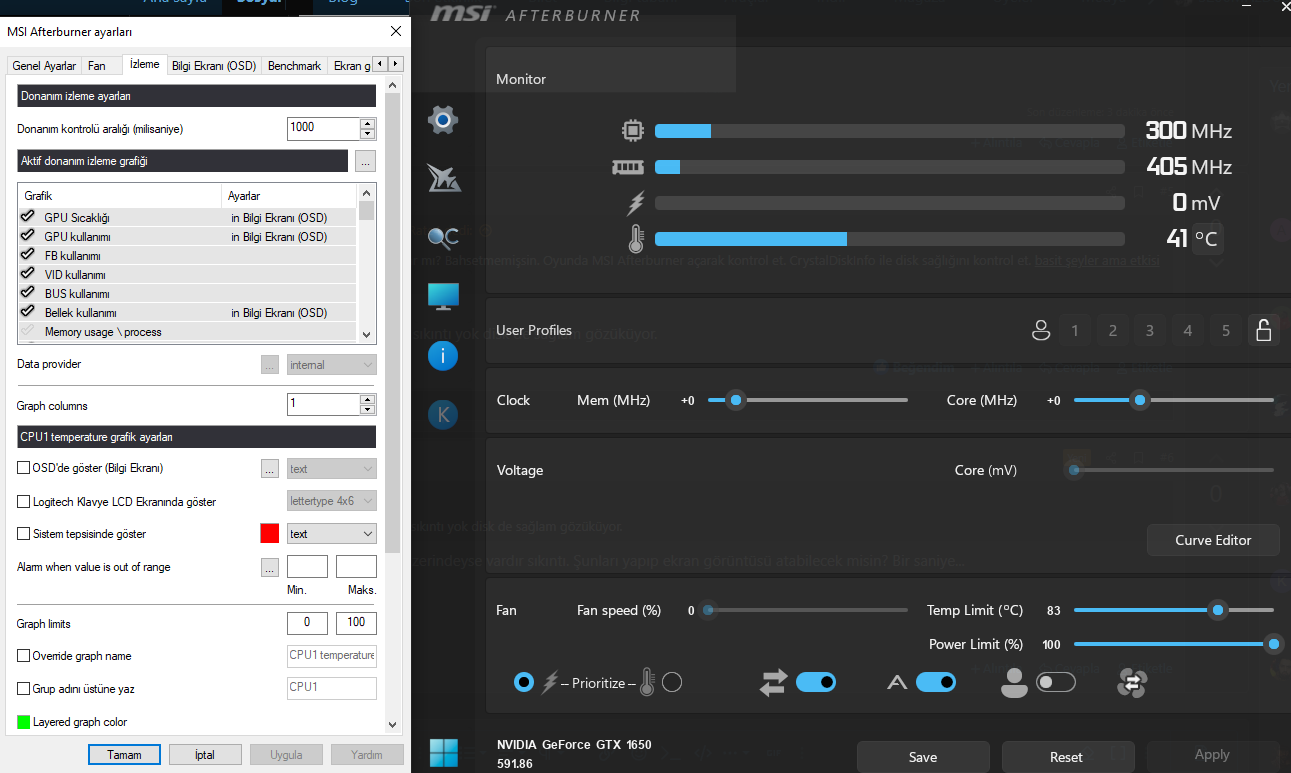Viewport: 1291px width, 773px height.
Task: Open Afterburner settings gear in the sidebar
Action: [x=443, y=120]
